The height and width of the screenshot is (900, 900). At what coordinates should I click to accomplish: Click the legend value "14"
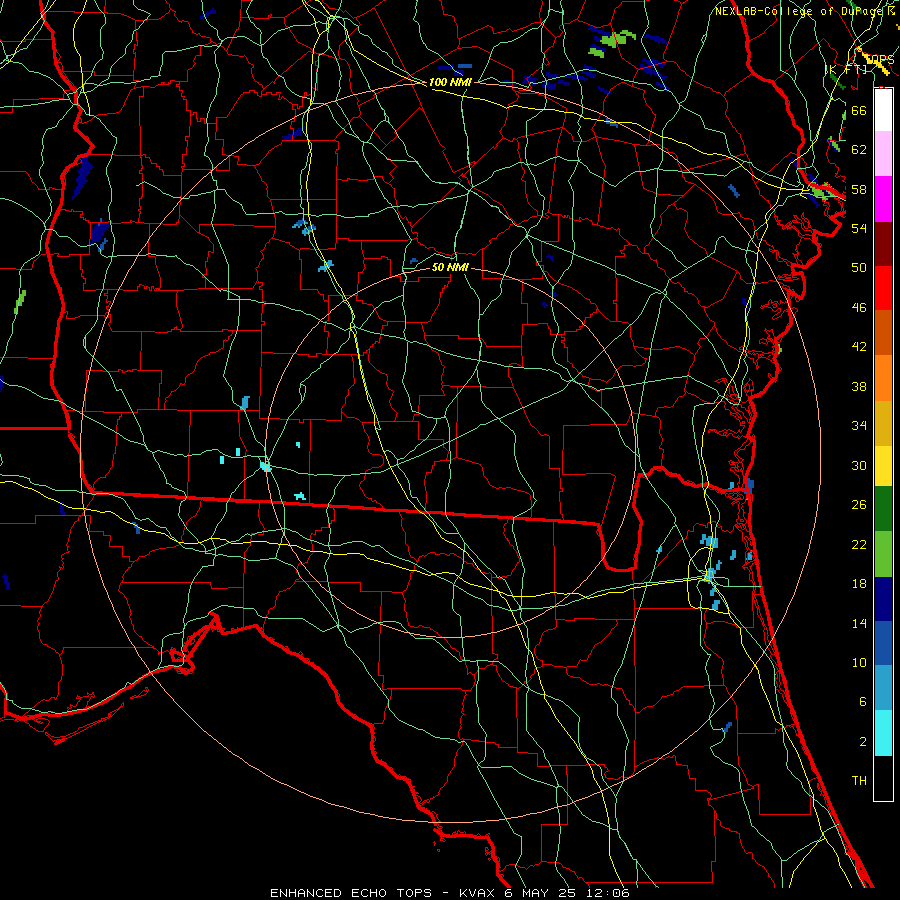[859, 623]
